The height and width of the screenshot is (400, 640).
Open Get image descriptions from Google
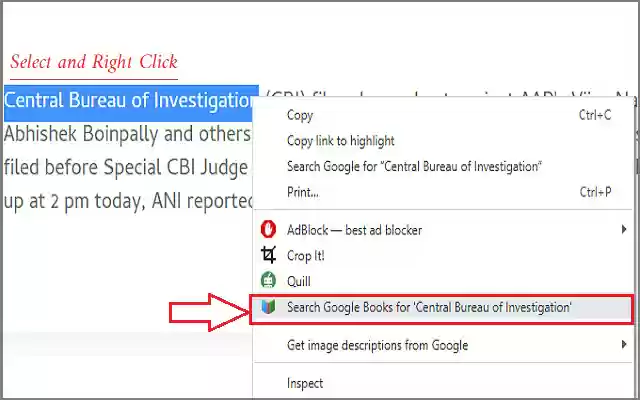click(x=444, y=345)
